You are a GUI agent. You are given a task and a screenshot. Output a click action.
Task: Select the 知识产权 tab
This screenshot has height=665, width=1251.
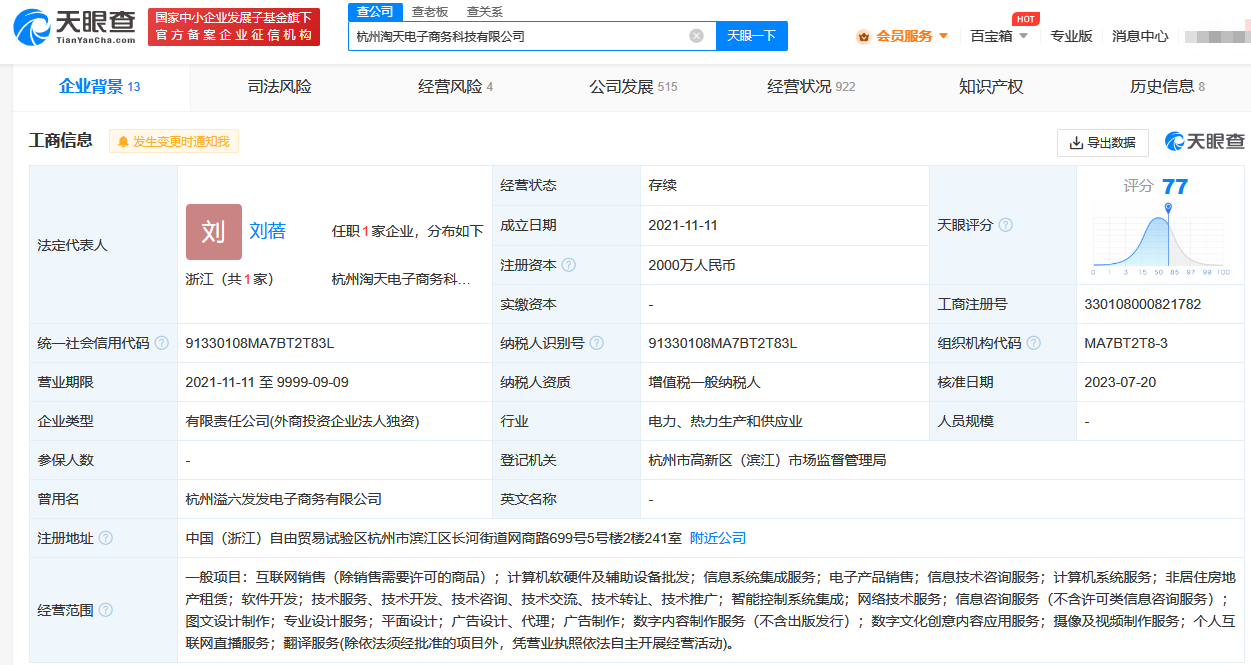click(x=991, y=87)
